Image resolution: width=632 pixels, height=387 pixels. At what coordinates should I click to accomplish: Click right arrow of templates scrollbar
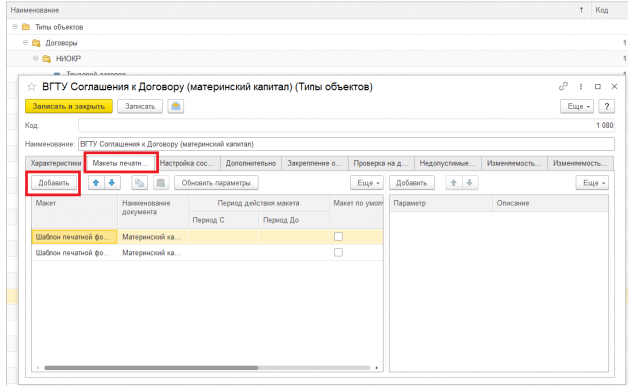pos(377,368)
